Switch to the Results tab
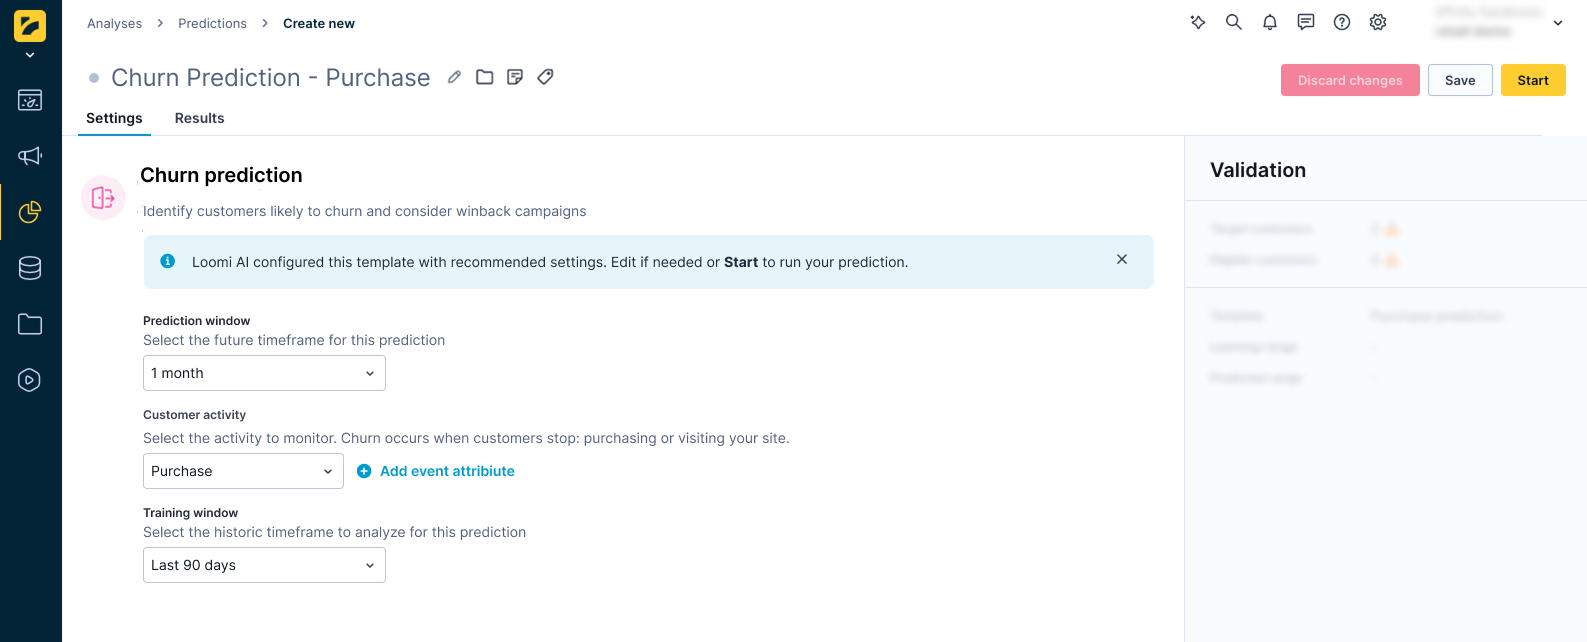The width and height of the screenshot is (1587, 642). (198, 118)
